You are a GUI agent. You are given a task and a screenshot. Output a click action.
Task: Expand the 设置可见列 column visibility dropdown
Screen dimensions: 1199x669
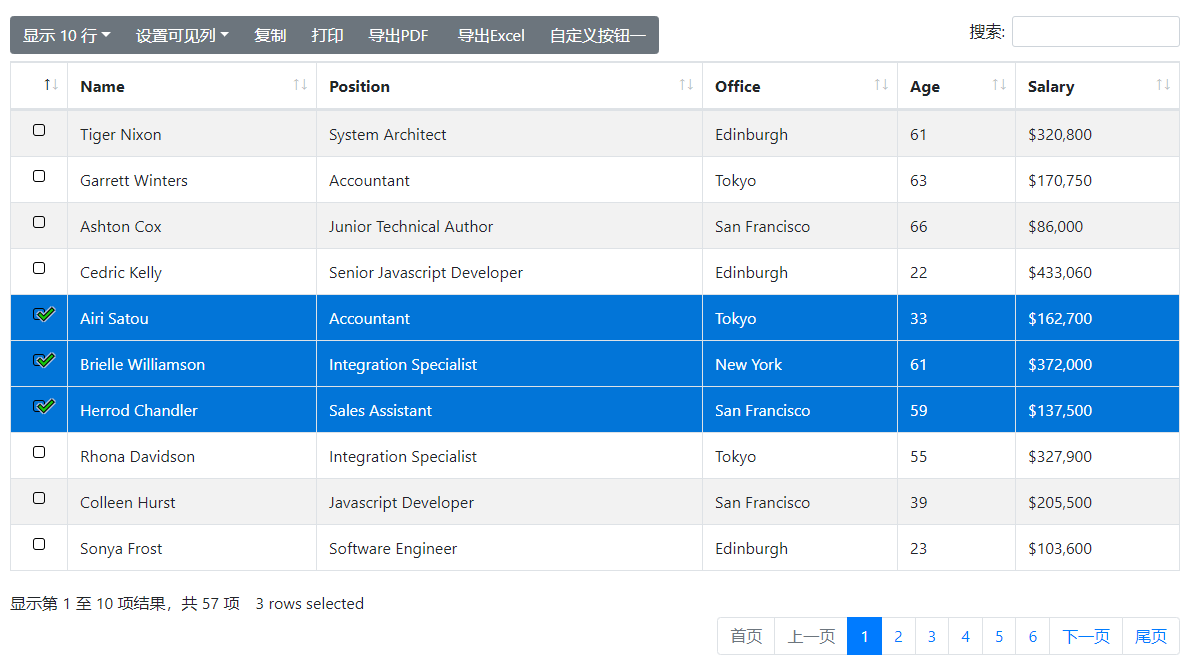182,35
